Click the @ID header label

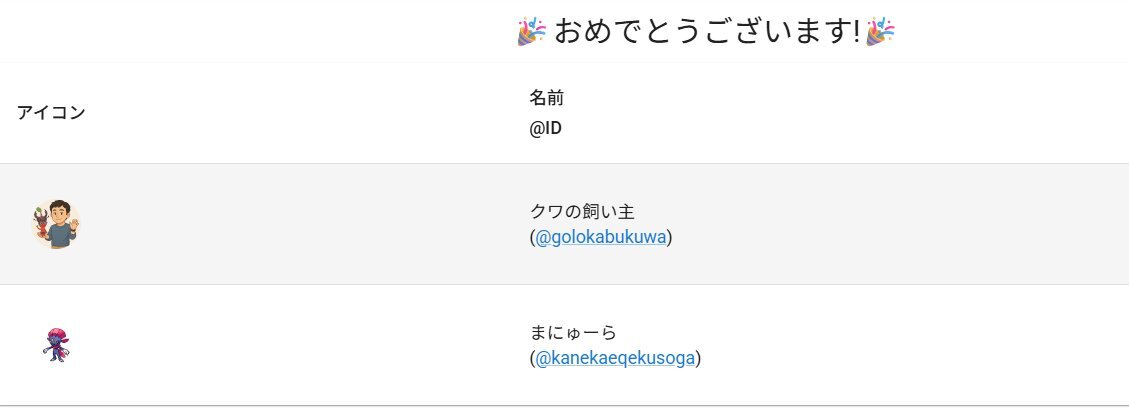pos(545,128)
